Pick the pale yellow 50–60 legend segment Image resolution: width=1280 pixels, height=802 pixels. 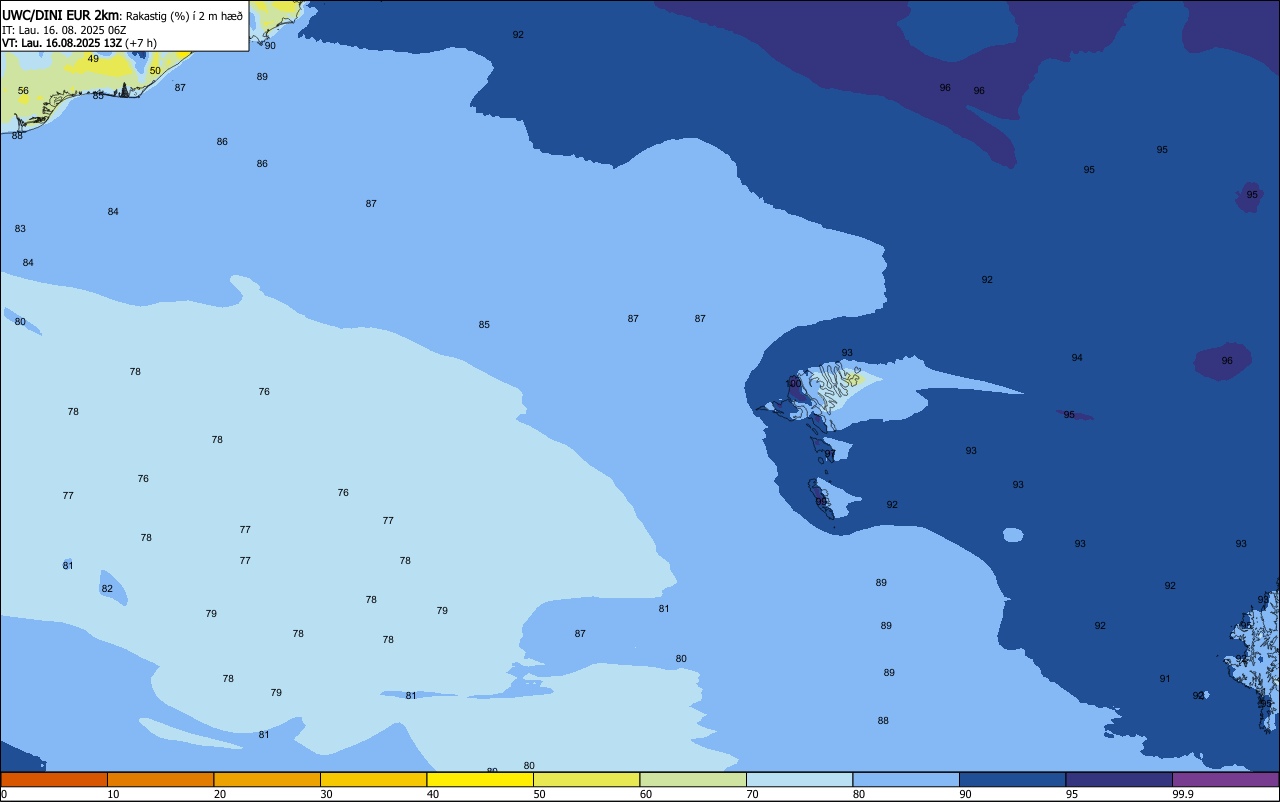[586, 779]
